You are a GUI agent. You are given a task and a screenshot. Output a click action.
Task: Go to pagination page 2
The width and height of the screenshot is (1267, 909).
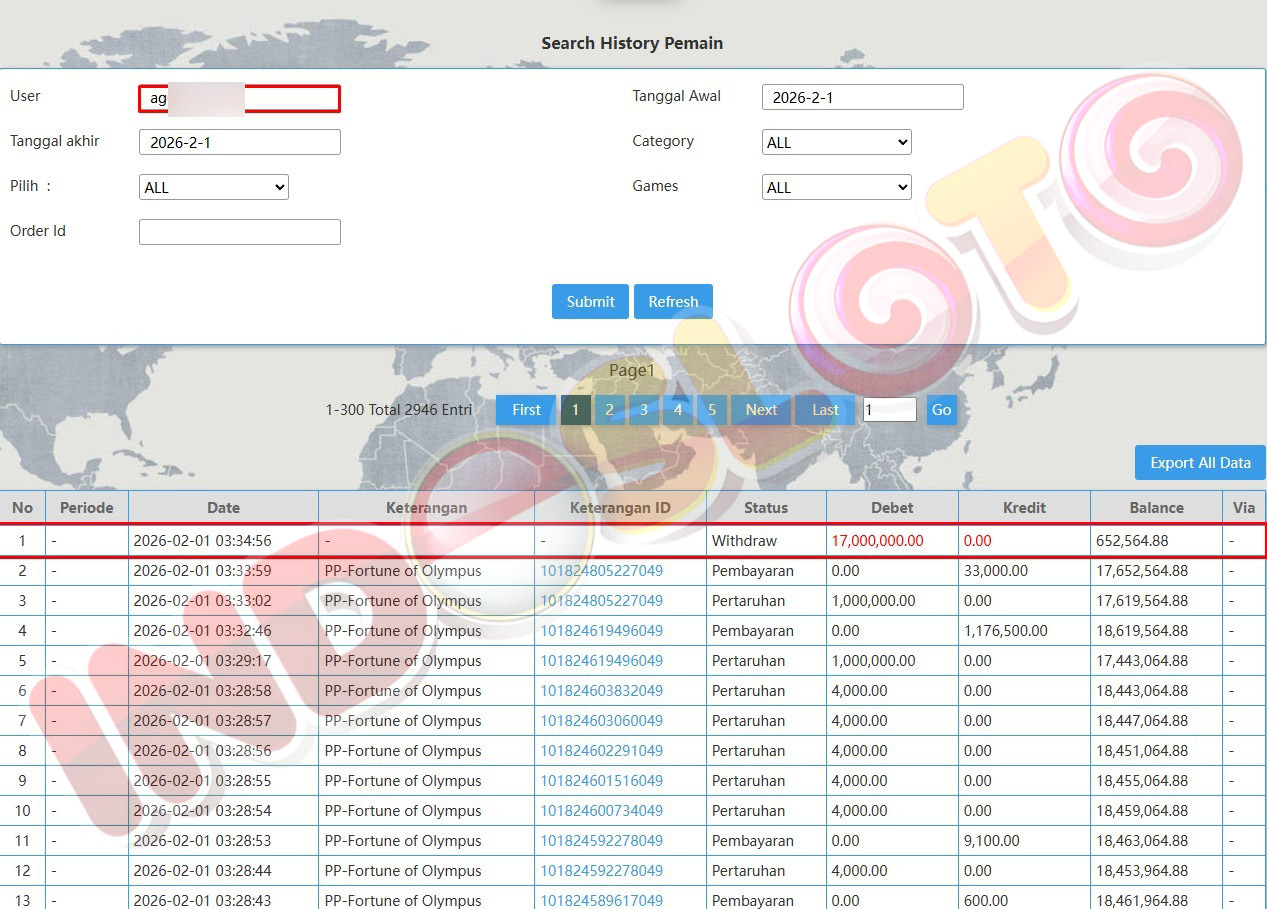tap(609, 410)
